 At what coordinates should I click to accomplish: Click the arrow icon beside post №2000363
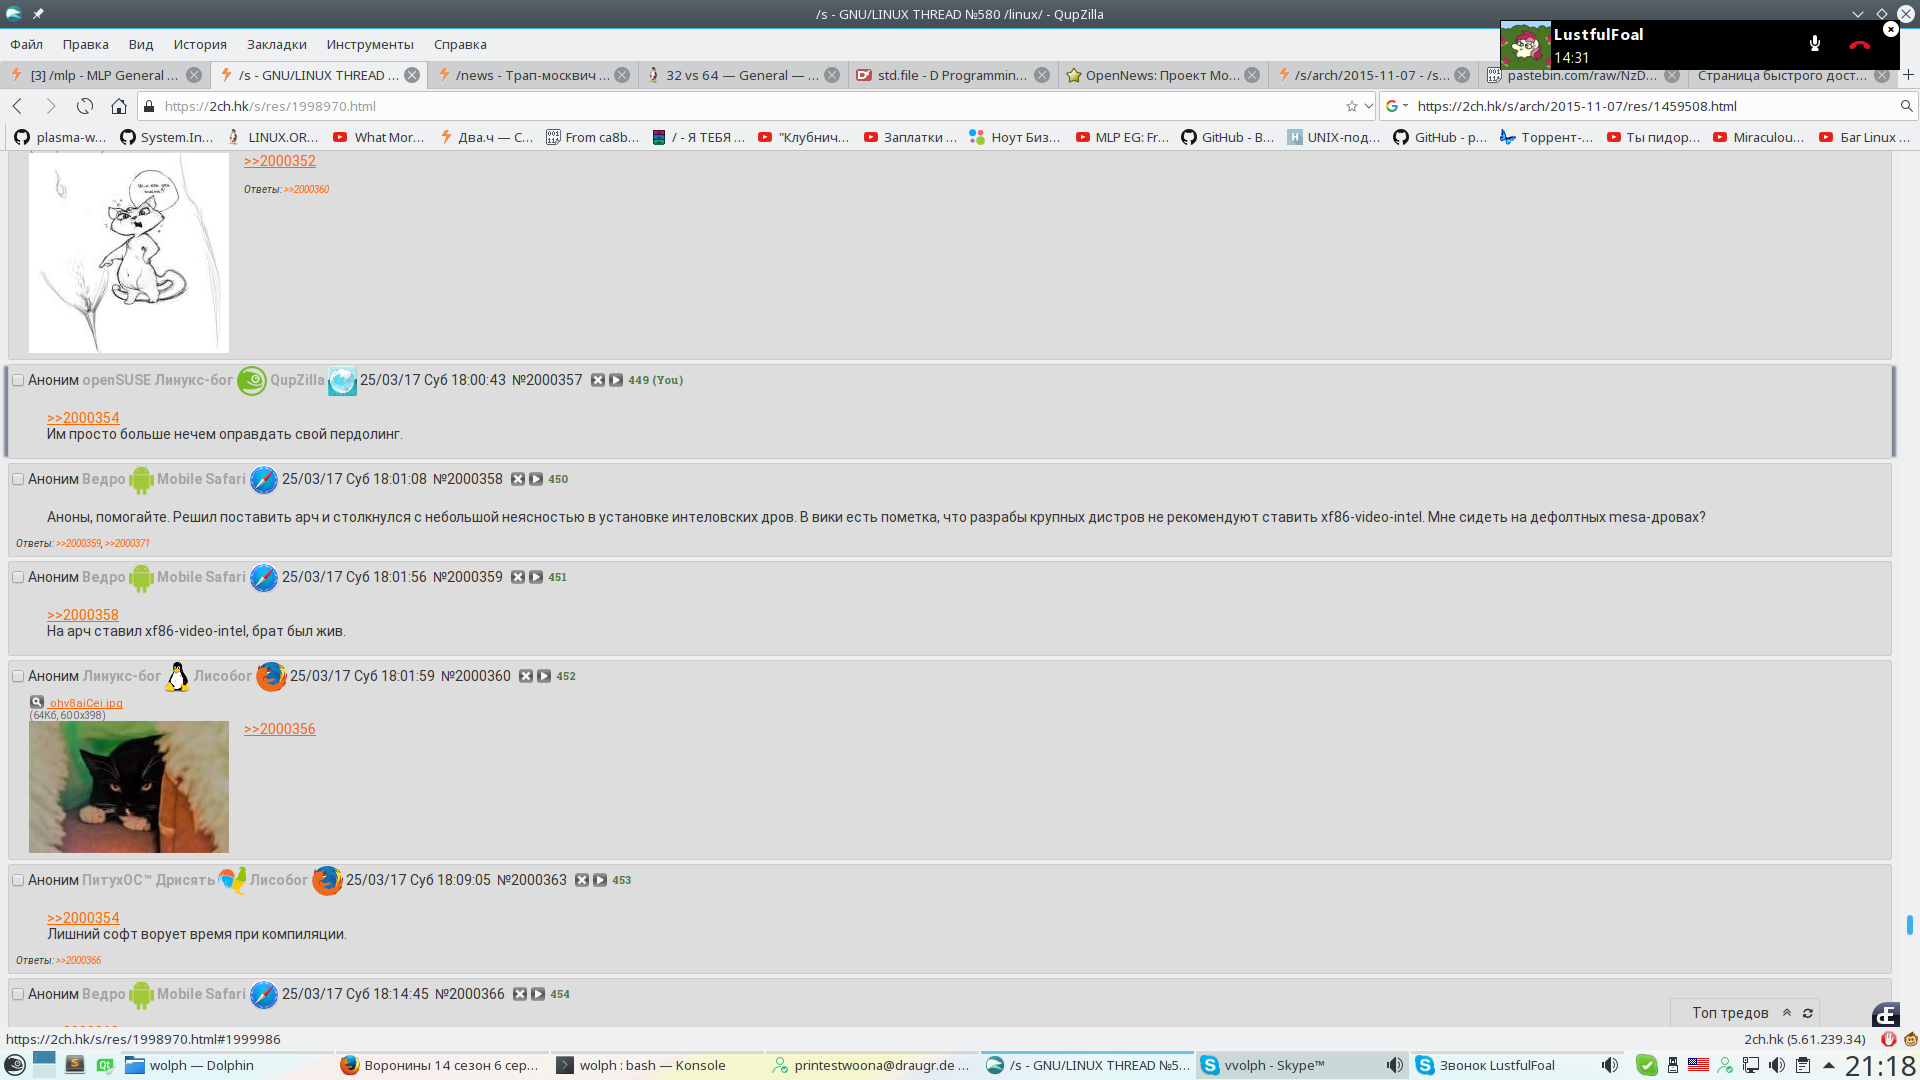tap(600, 880)
